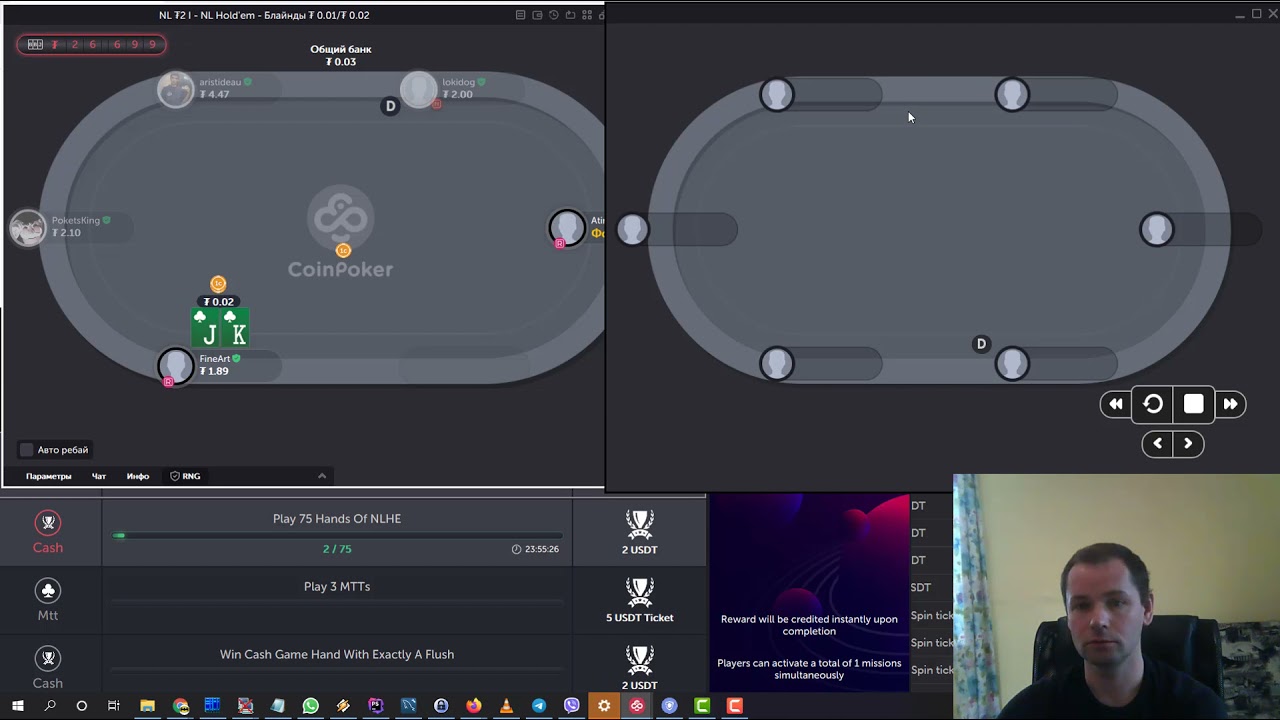Image resolution: width=1280 pixels, height=720 pixels.
Task: Click the share icon in table title bar
Action: pos(570,15)
